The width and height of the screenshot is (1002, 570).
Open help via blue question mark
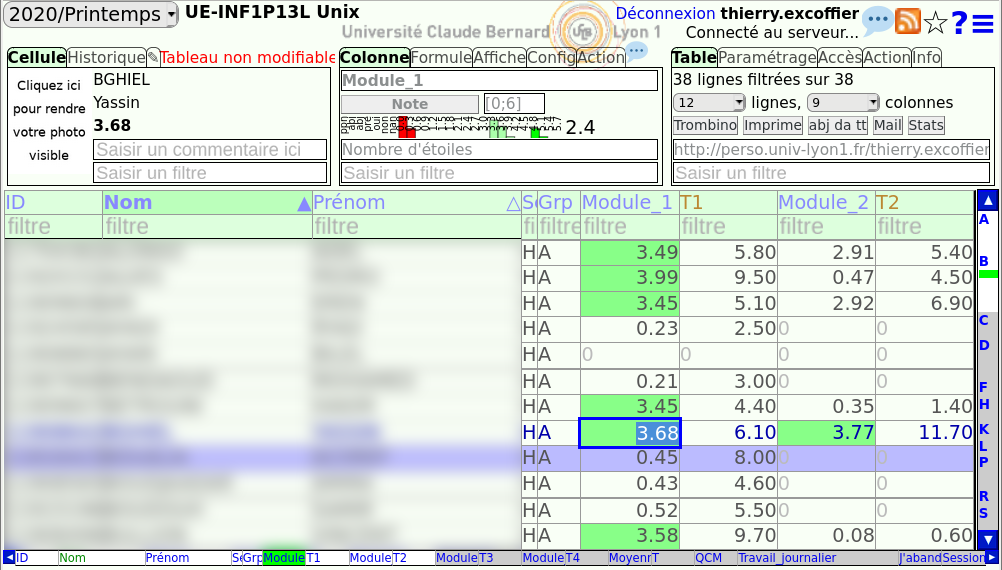click(x=959, y=22)
